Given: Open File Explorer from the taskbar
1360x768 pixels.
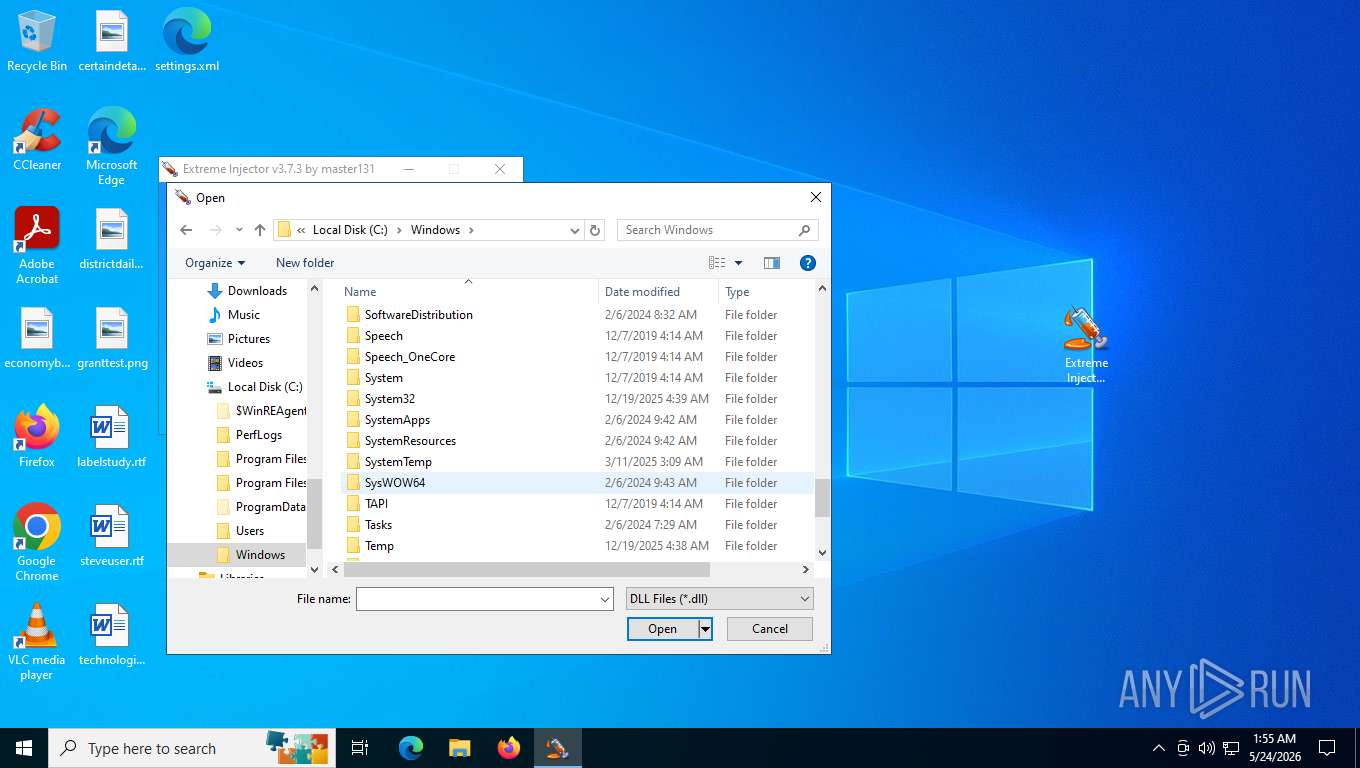Looking at the screenshot, I should pos(459,748).
